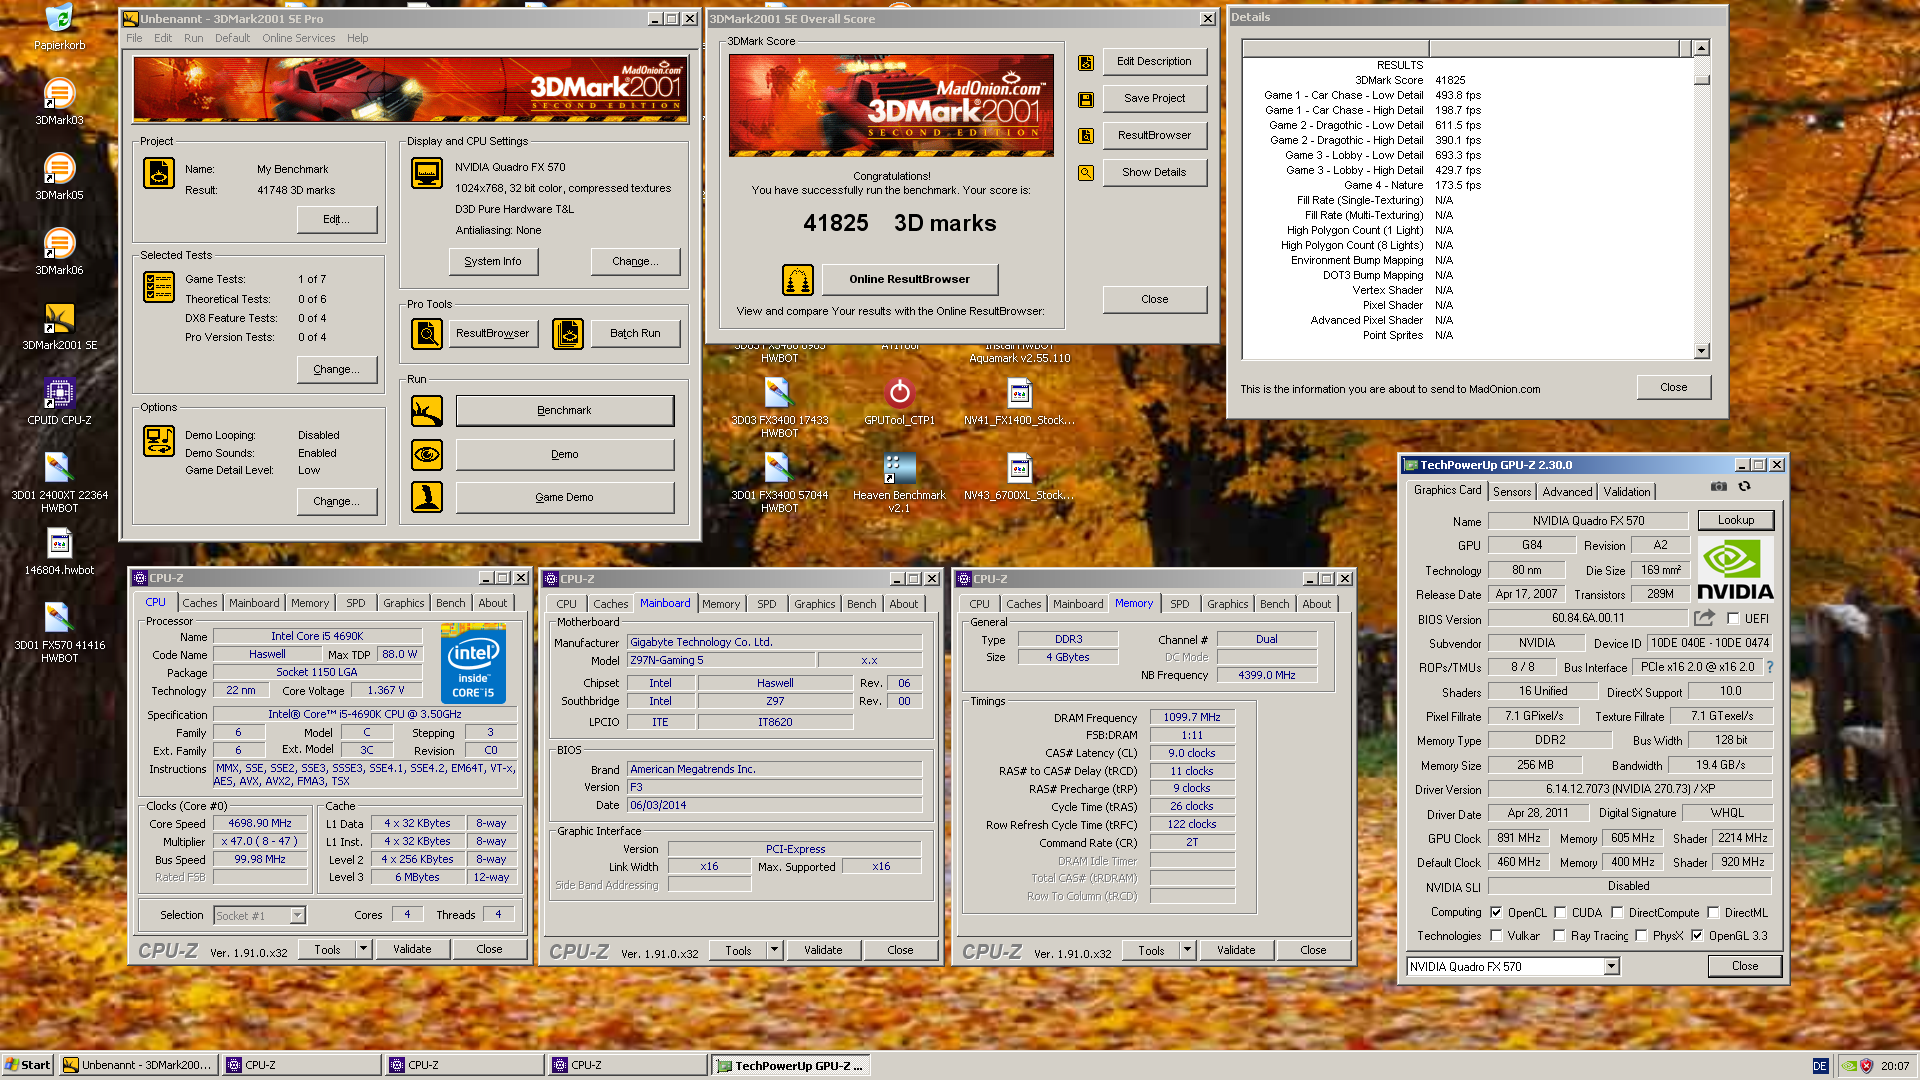Open Socket #1 selection dropdown in CPU-Z
Screen dimensions: 1920x1080
pyautogui.click(x=297, y=916)
